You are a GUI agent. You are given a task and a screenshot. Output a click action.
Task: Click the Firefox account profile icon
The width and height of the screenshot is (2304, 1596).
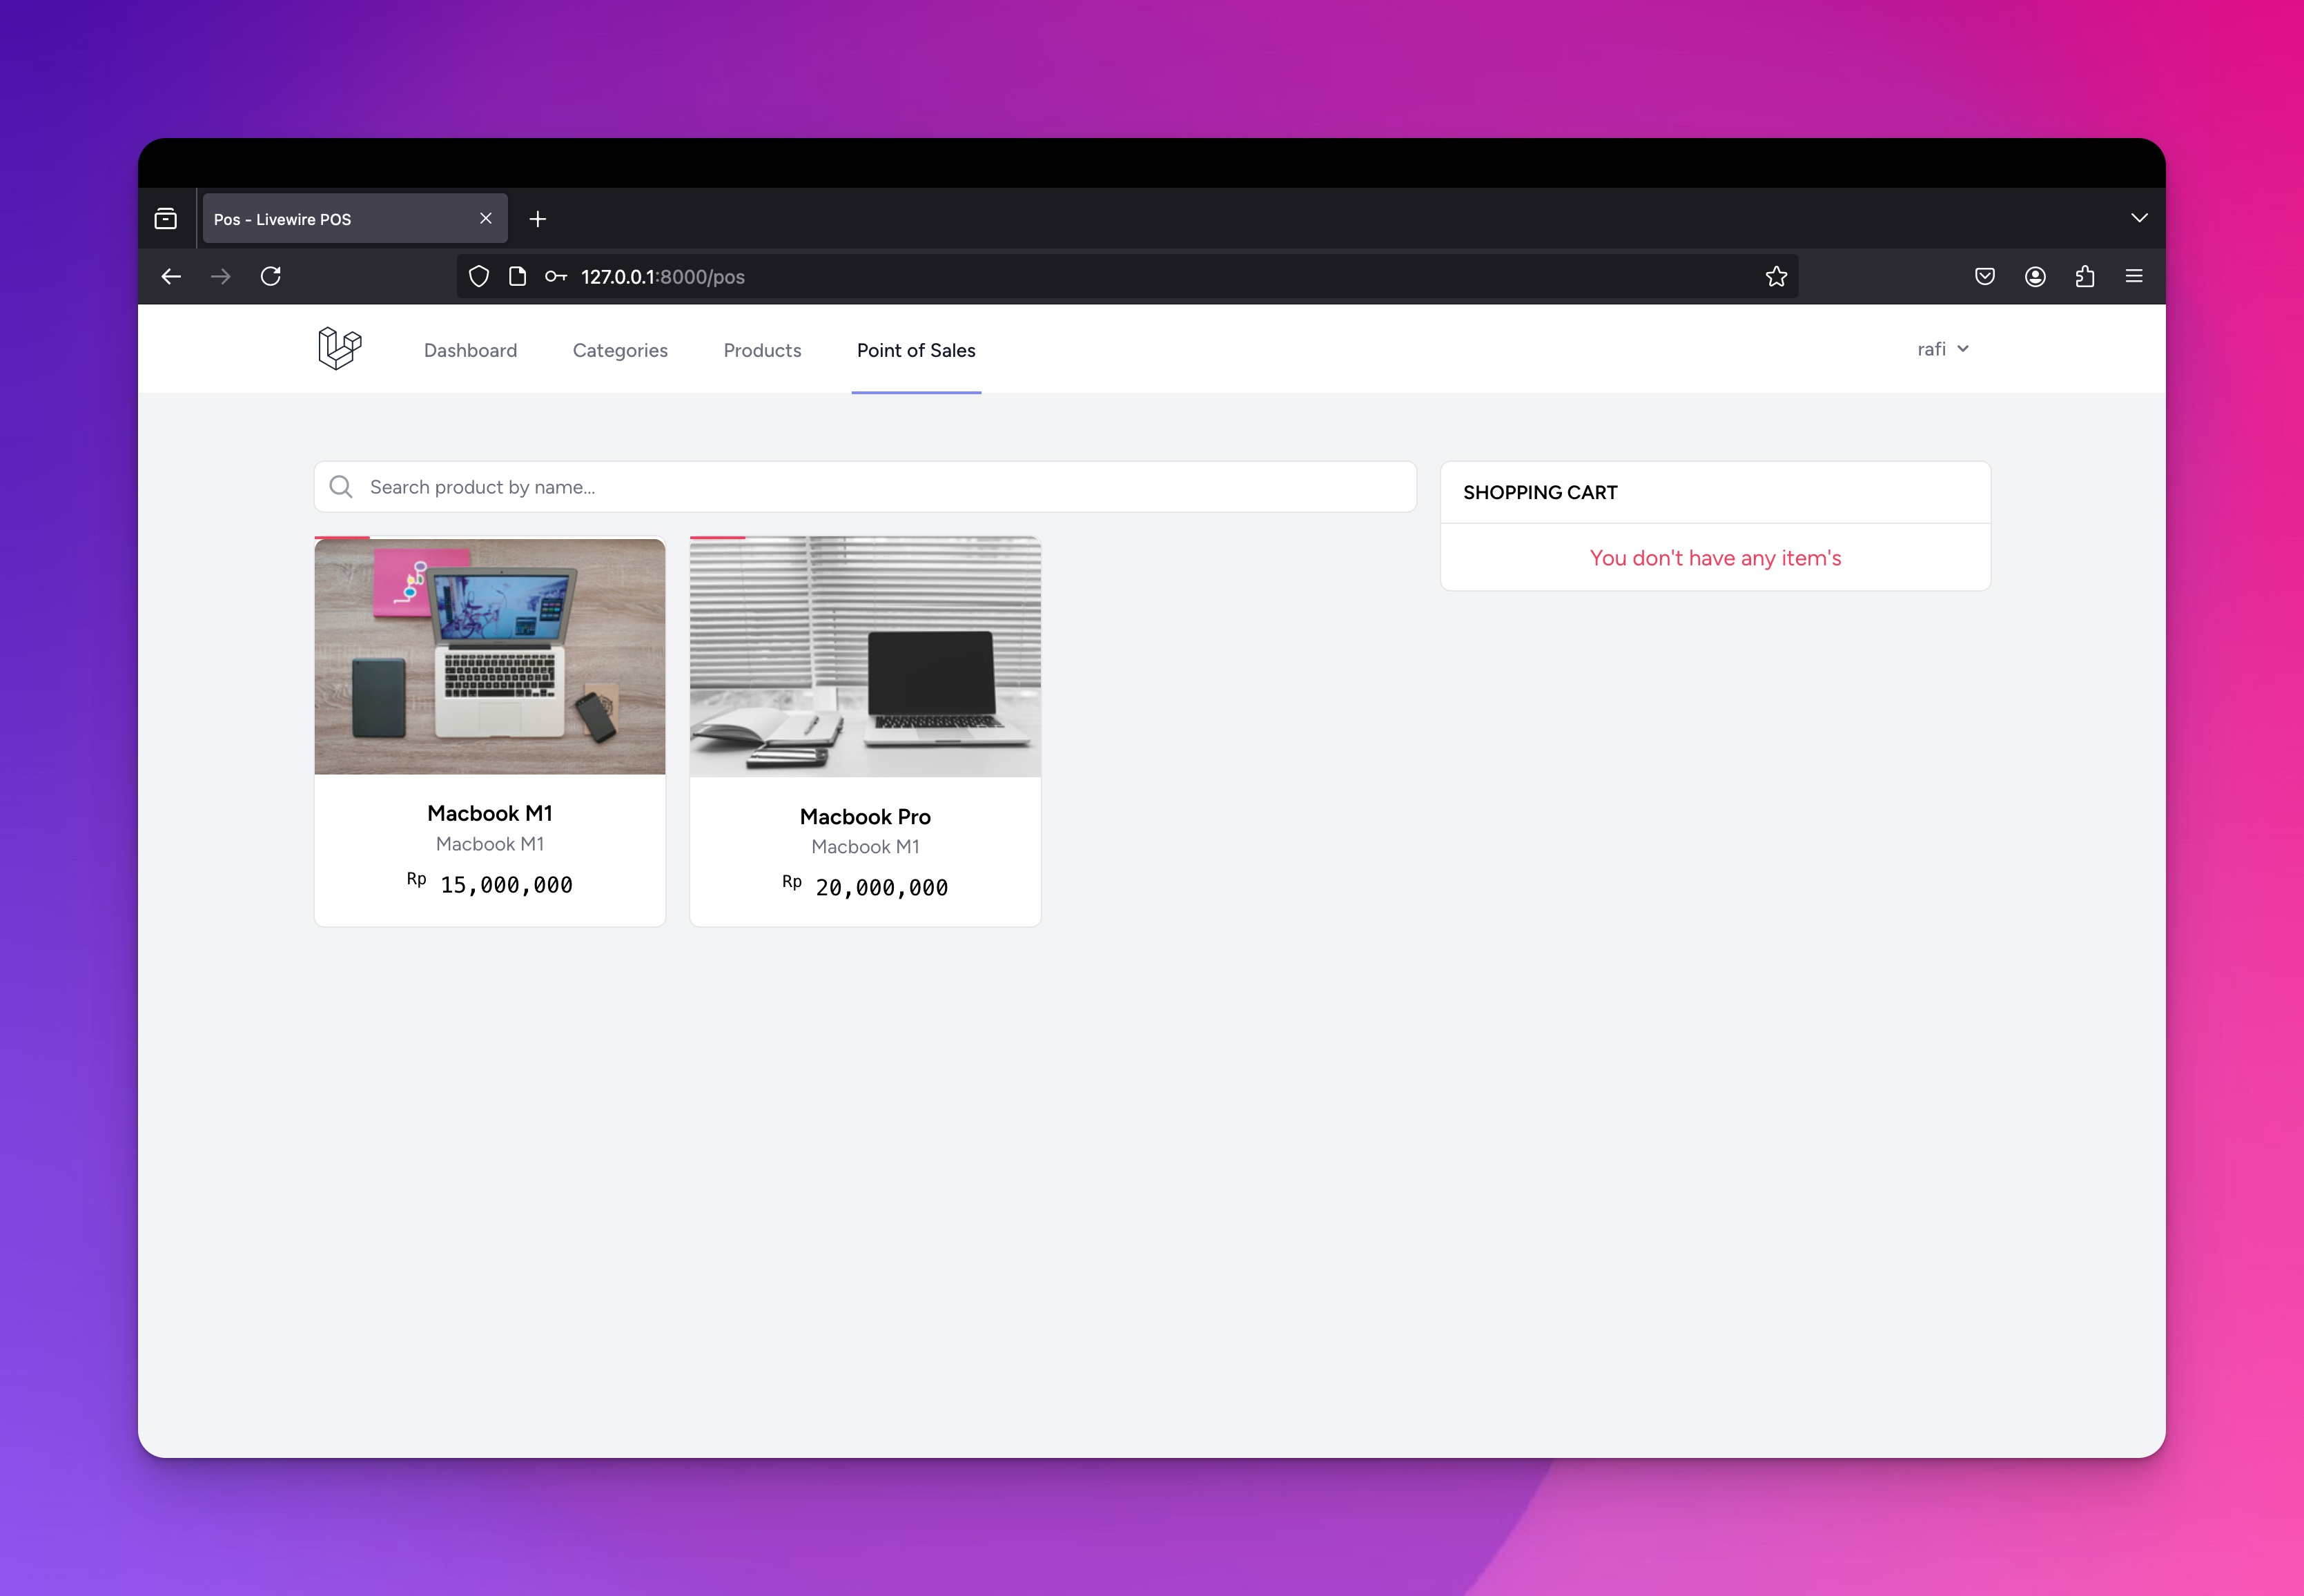tap(2034, 276)
